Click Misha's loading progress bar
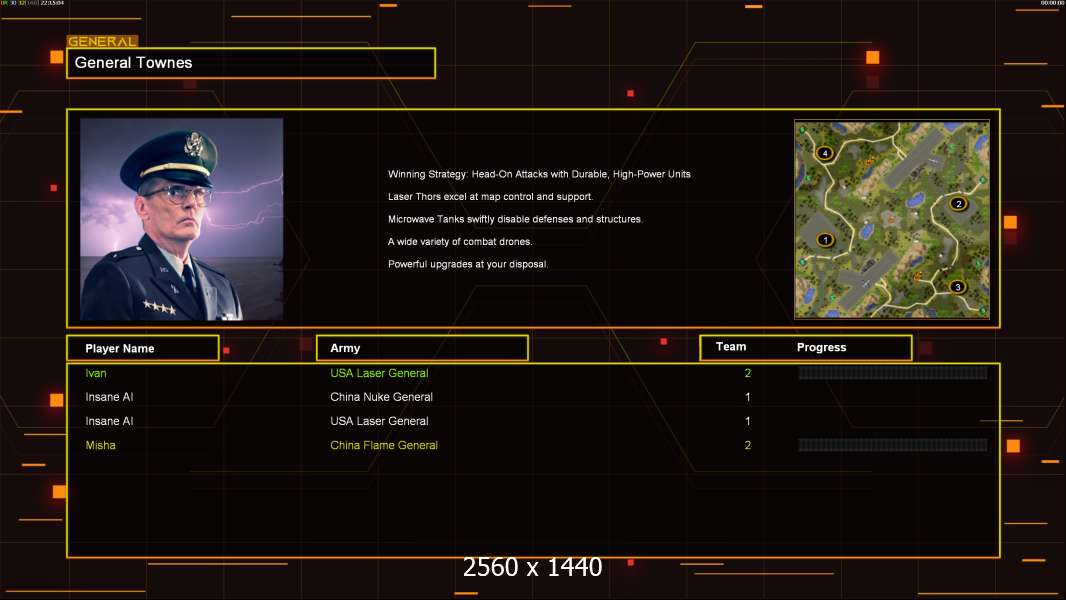 coord(893,445)
